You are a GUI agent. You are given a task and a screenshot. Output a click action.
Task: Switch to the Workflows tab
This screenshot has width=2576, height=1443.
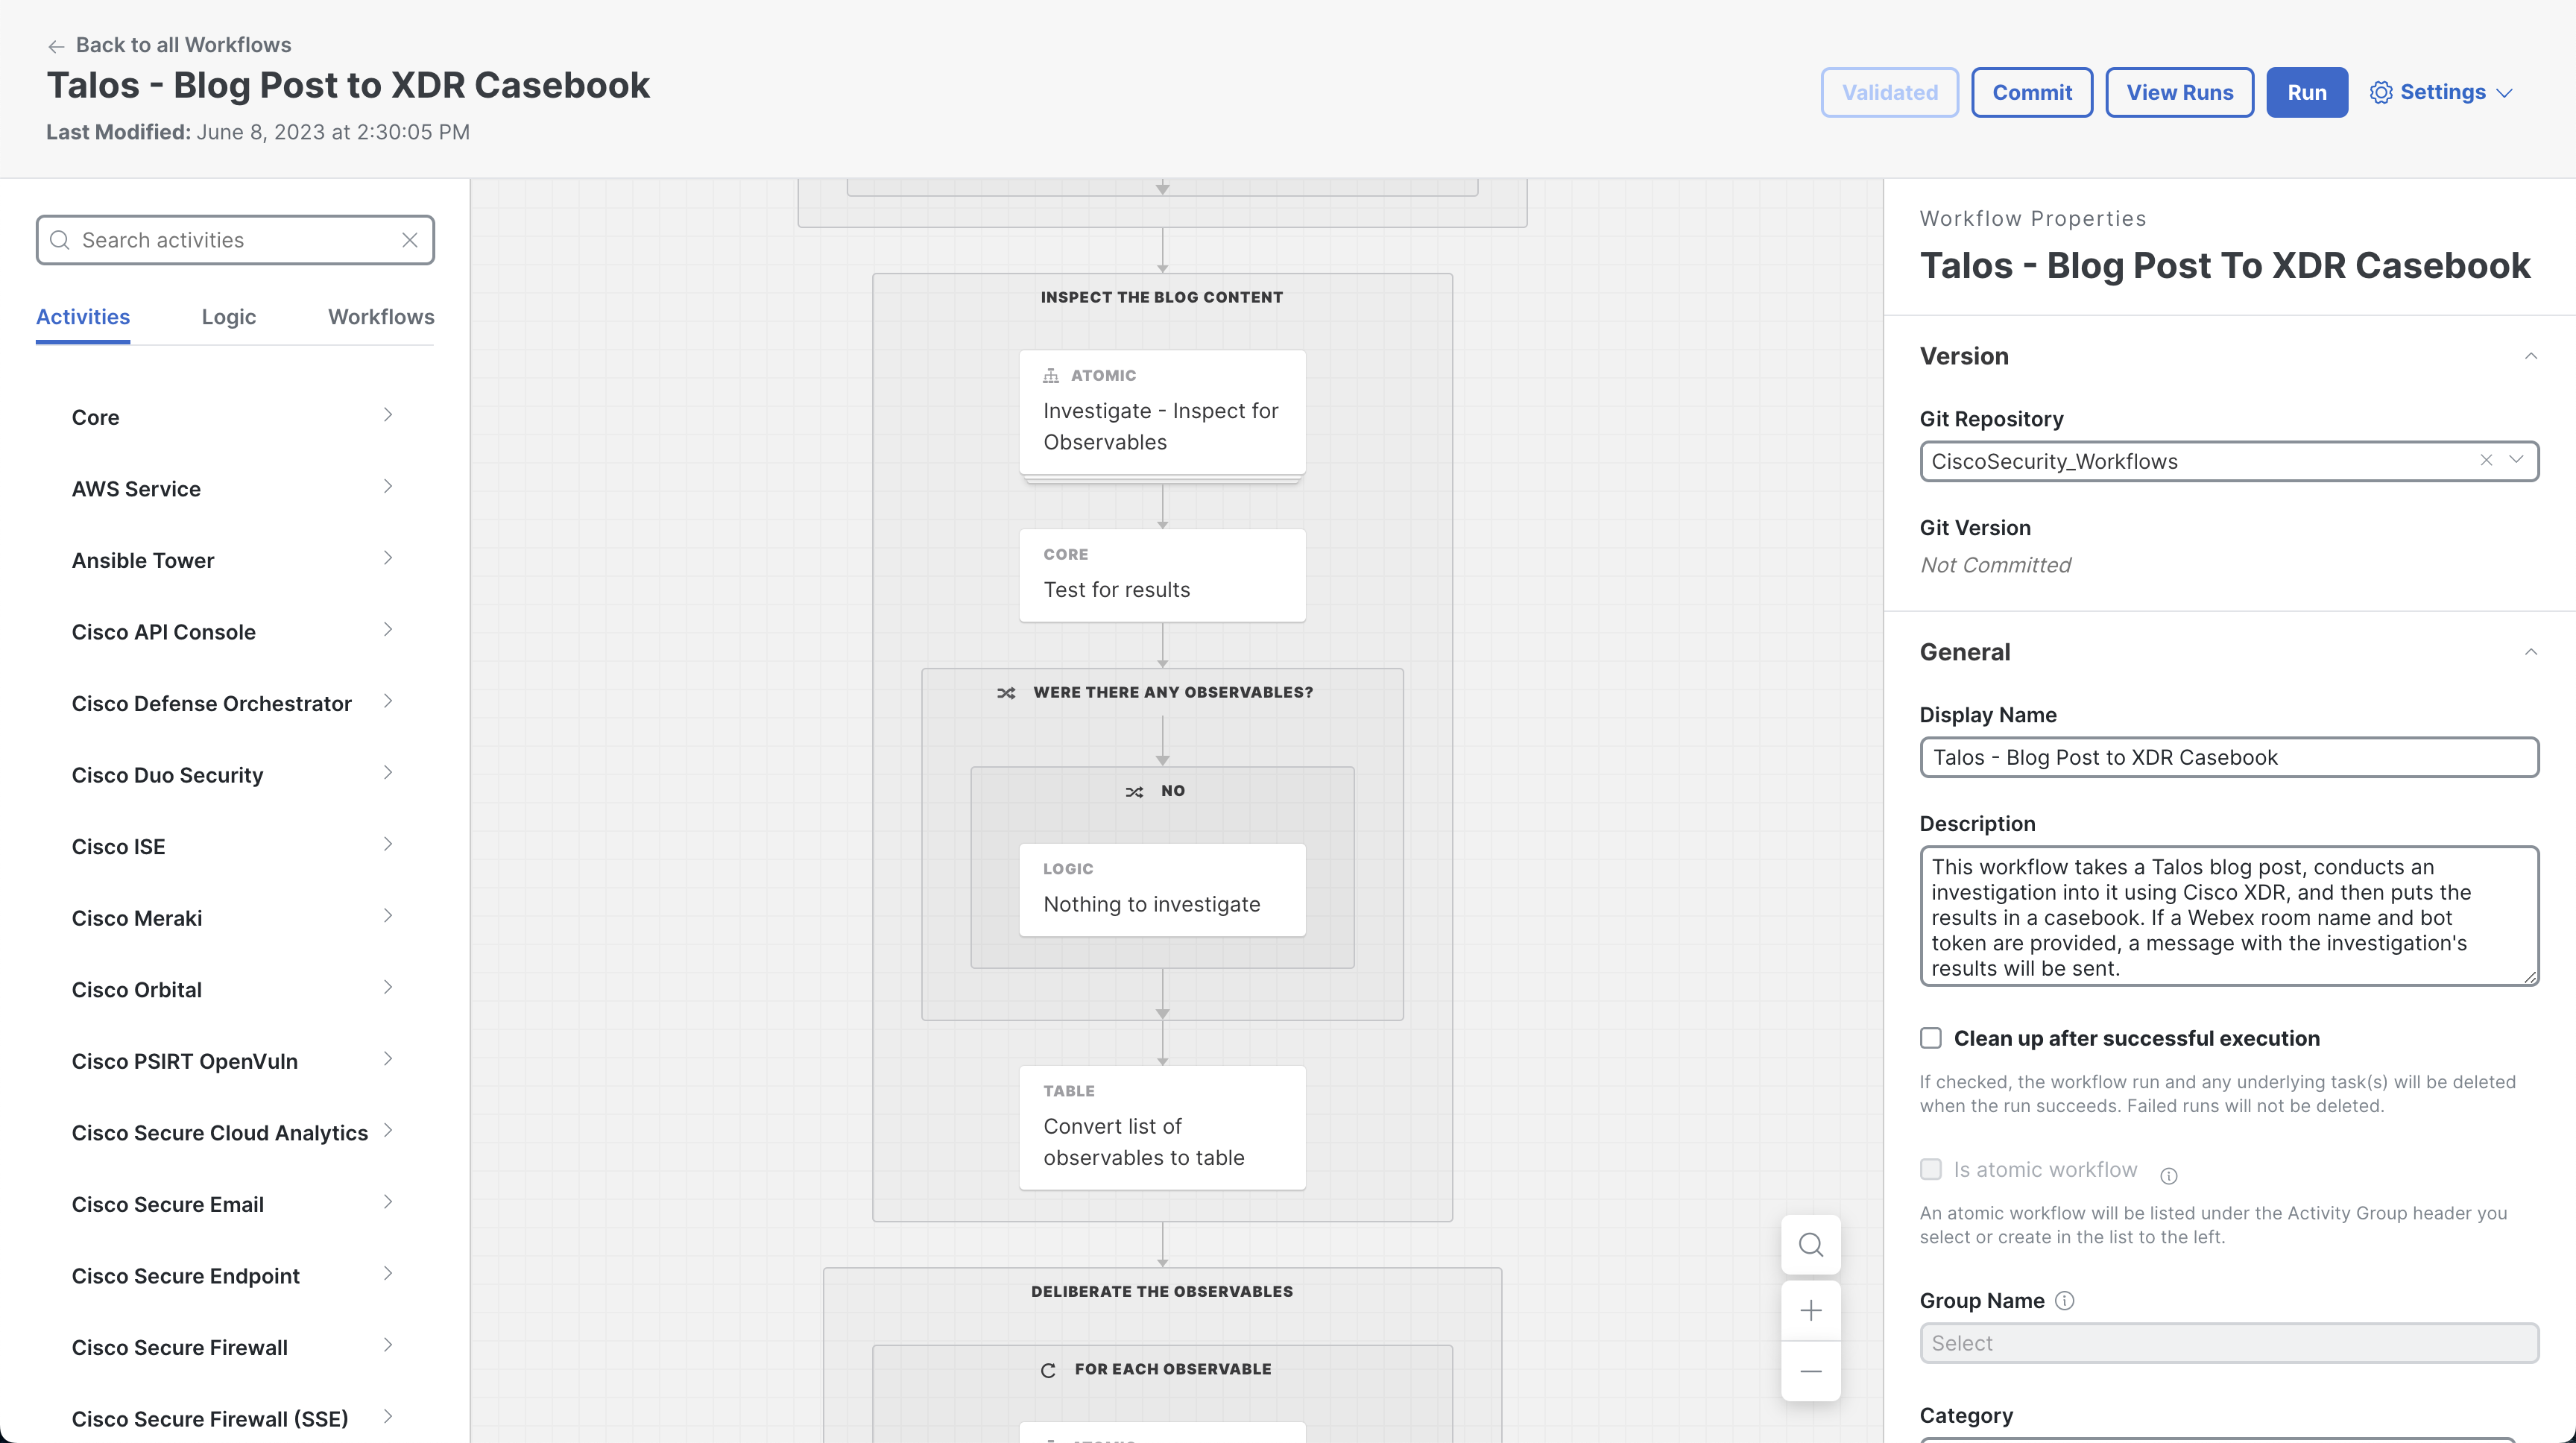(381, 317)
